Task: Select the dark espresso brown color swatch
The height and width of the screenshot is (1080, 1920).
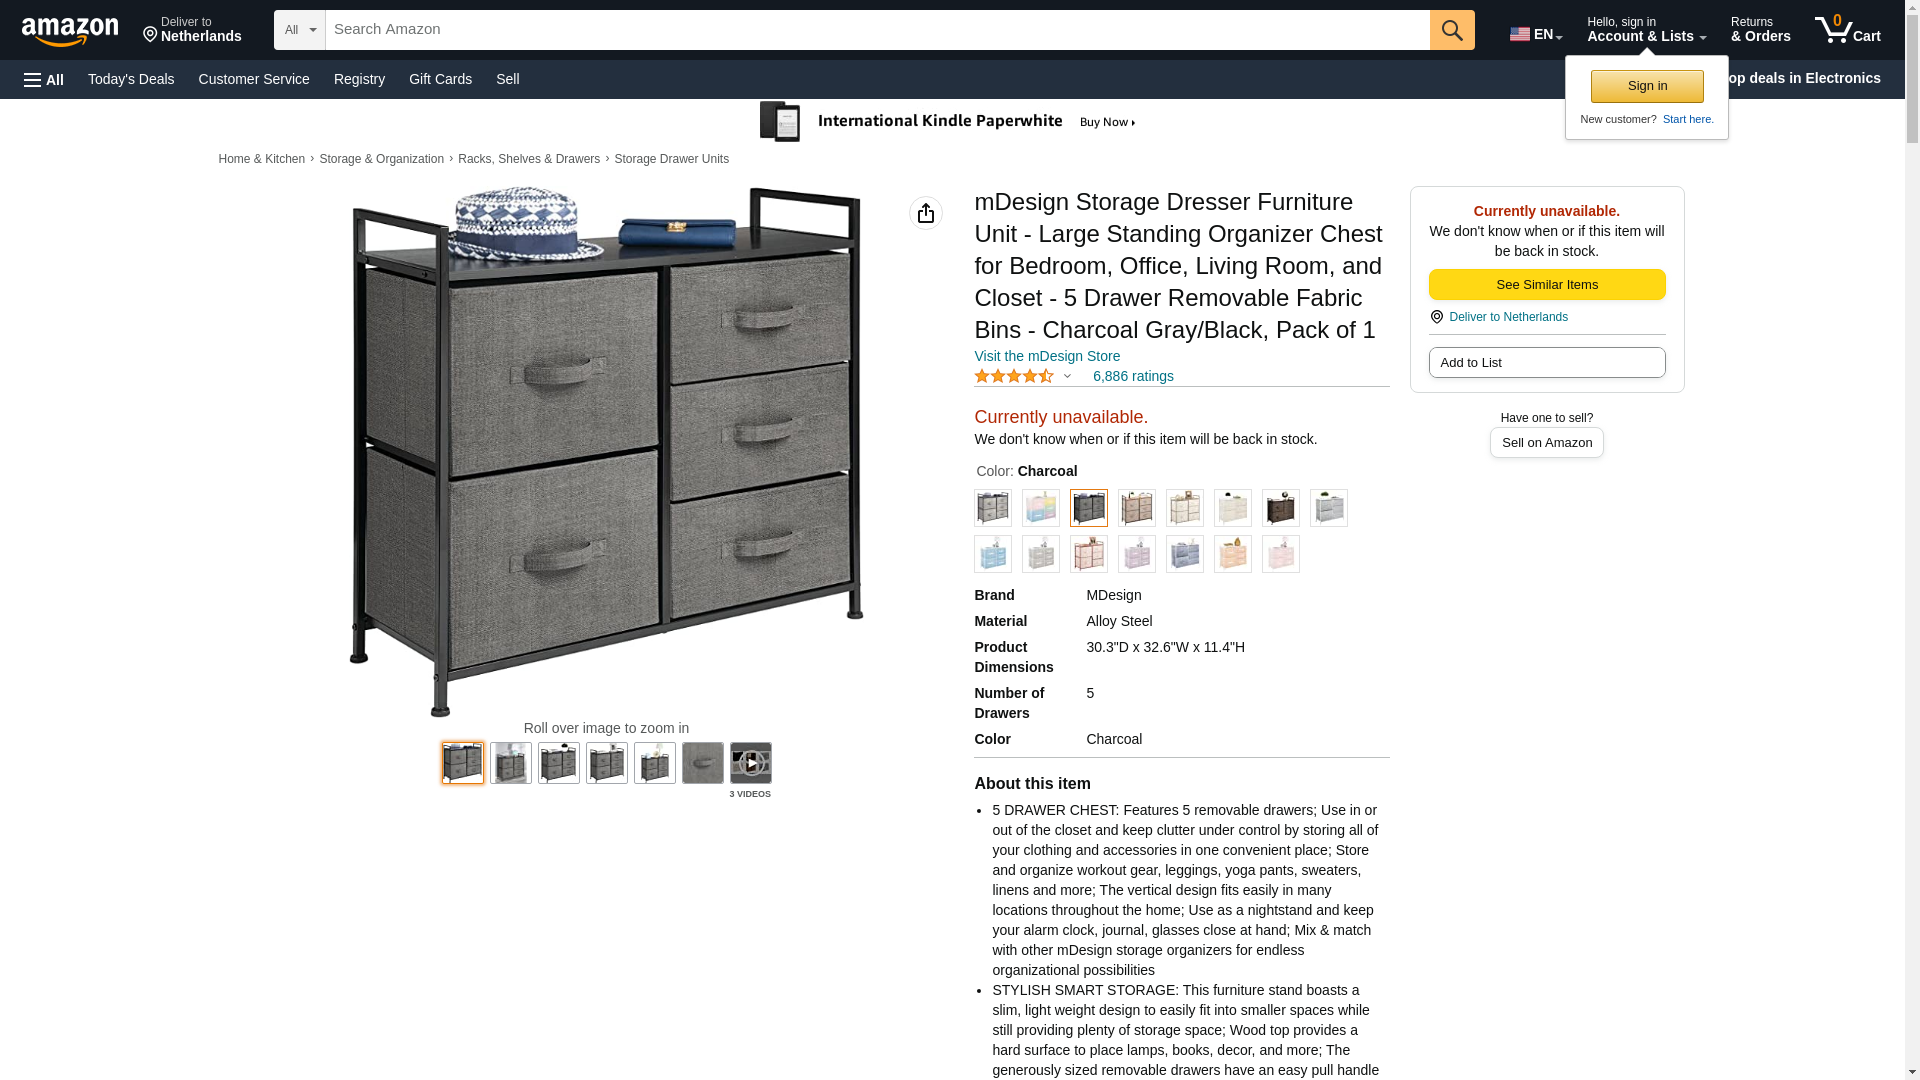Action: (1281, 508)
